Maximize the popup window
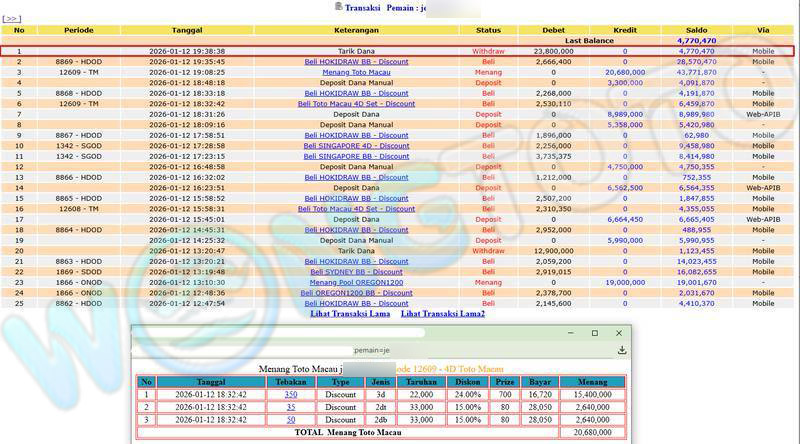The height and width of the screenshot is (444, 800). (594, 333)
